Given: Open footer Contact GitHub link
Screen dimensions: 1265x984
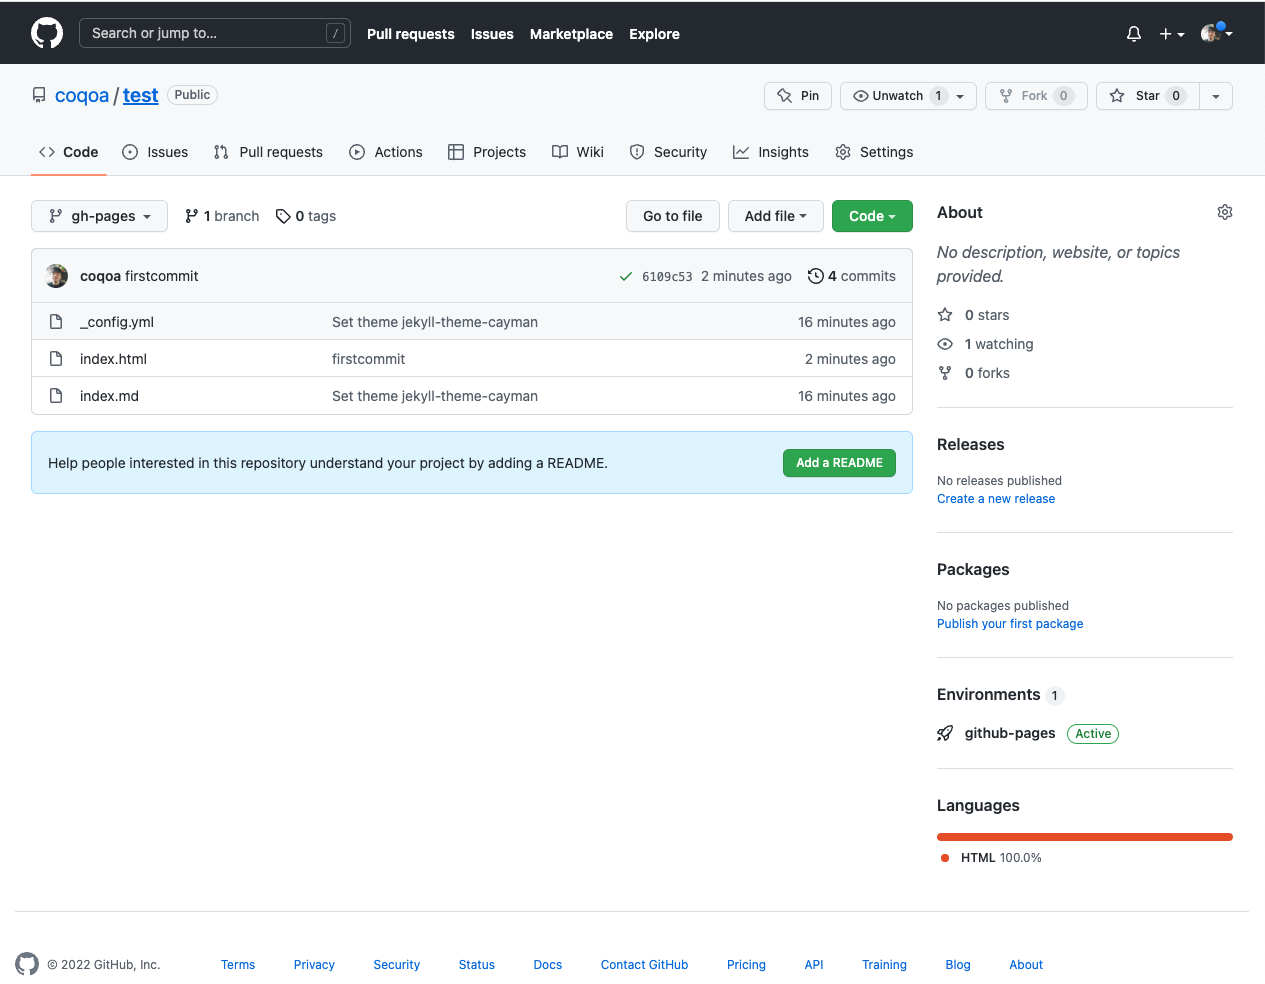Looking at the screenshot, I should pyautogui.click(x=645, y=965).
